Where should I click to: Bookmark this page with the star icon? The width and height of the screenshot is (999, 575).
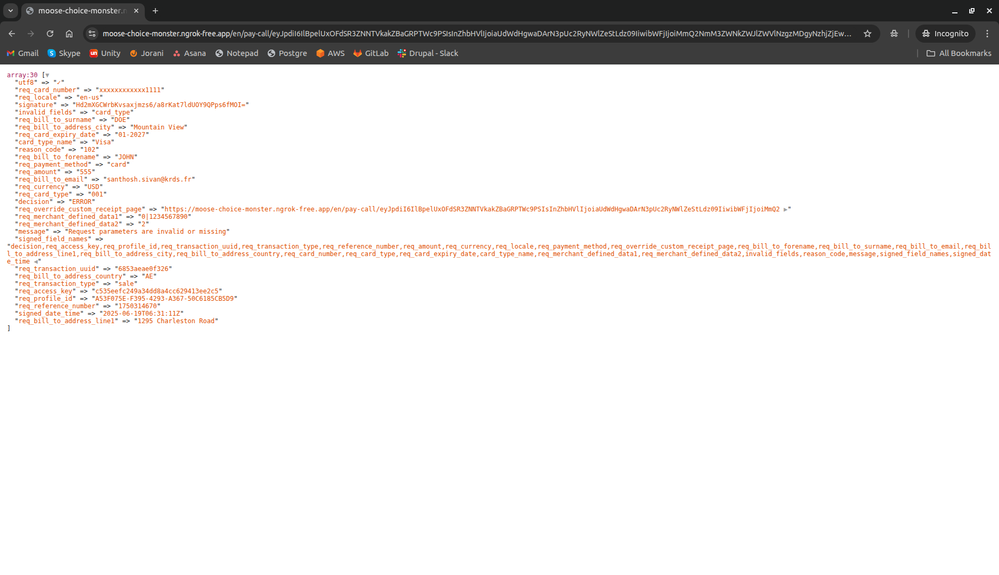[x=867, y=33]
